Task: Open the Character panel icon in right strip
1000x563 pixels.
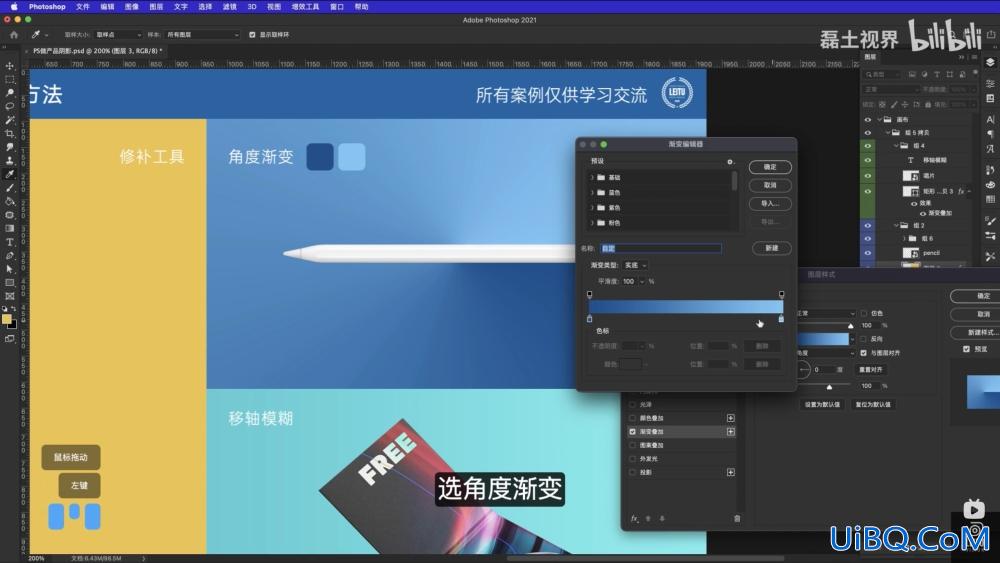Action: click(990, 119)
